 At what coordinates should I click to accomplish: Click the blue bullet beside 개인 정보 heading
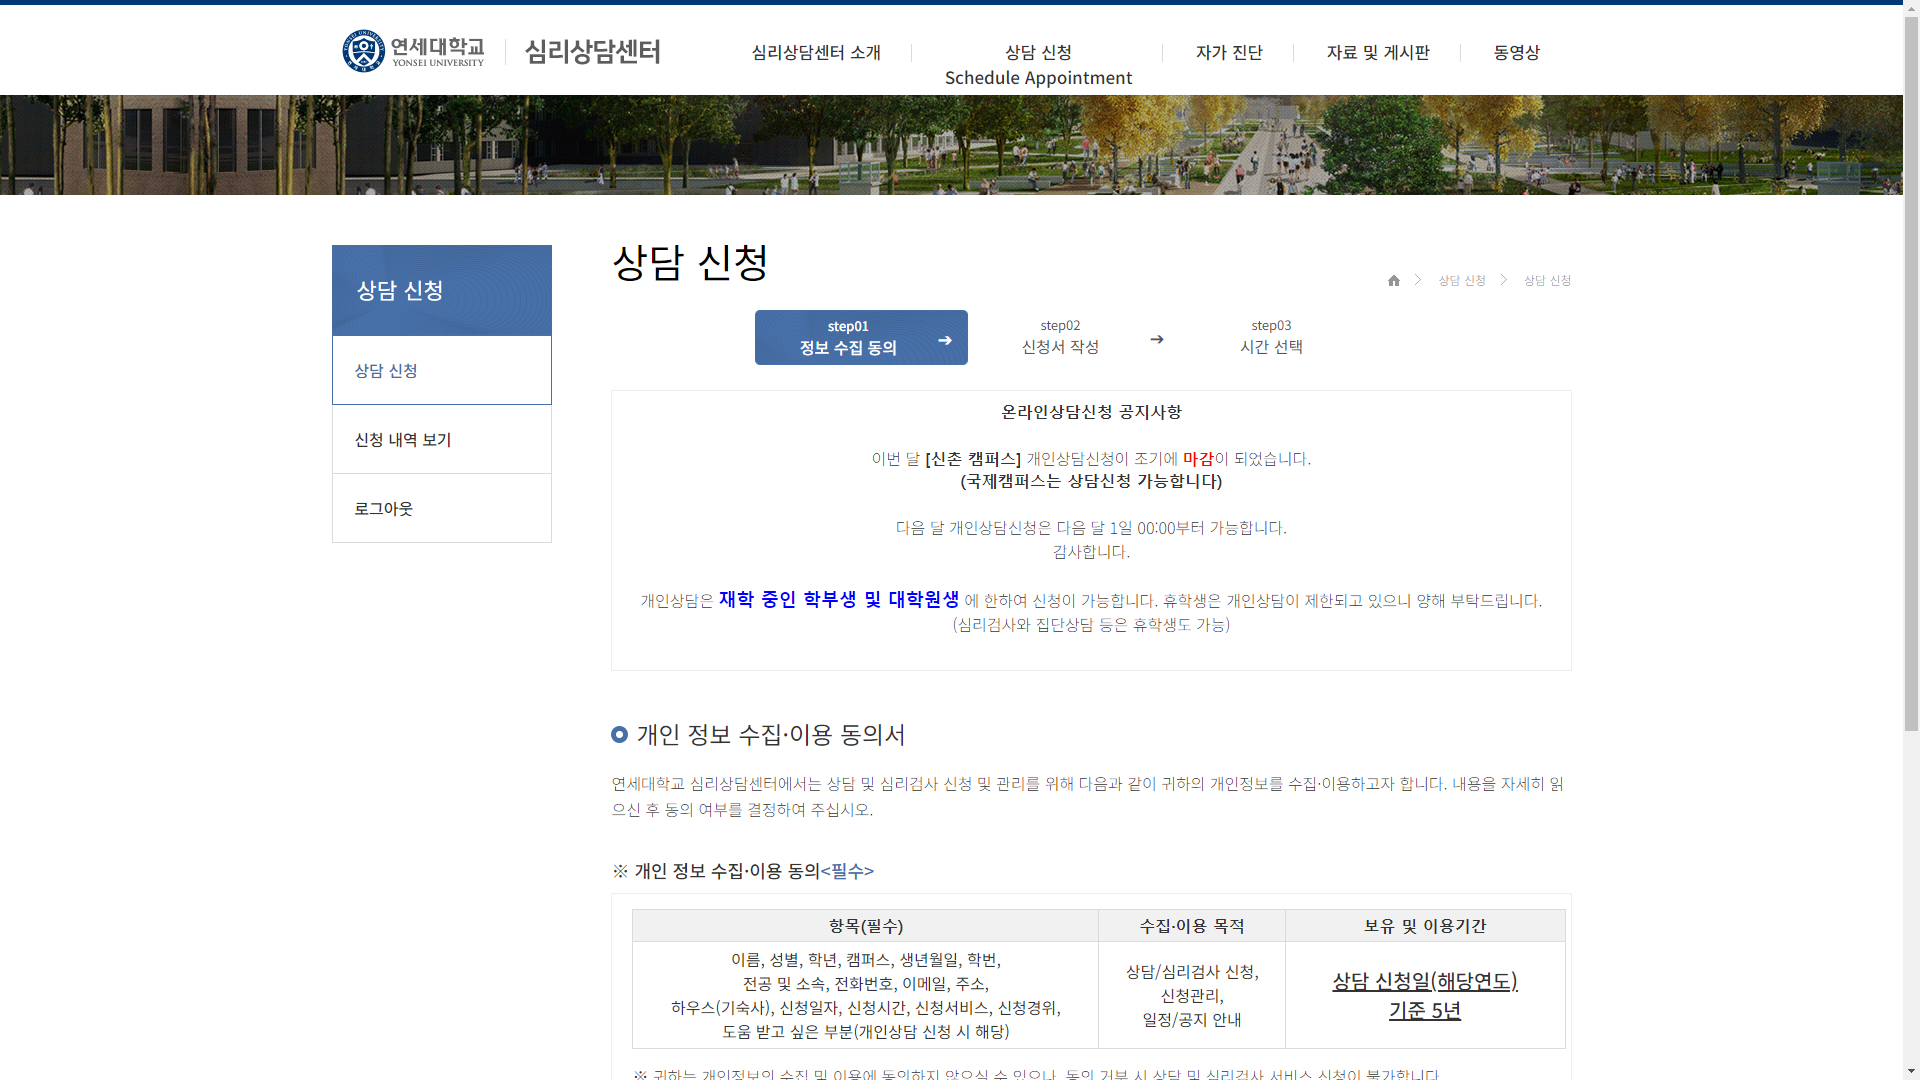tap(619, 735)
